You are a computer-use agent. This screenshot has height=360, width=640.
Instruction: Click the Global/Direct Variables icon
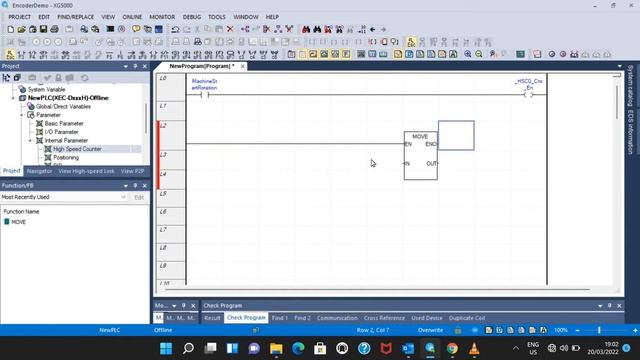click(31, 106)
